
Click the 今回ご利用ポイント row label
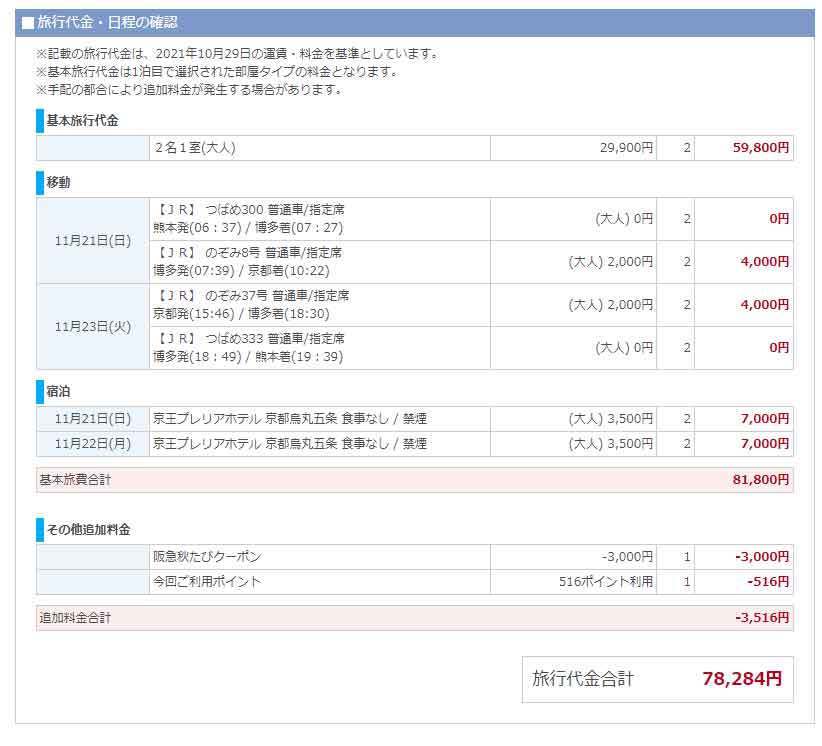(207, 582)
